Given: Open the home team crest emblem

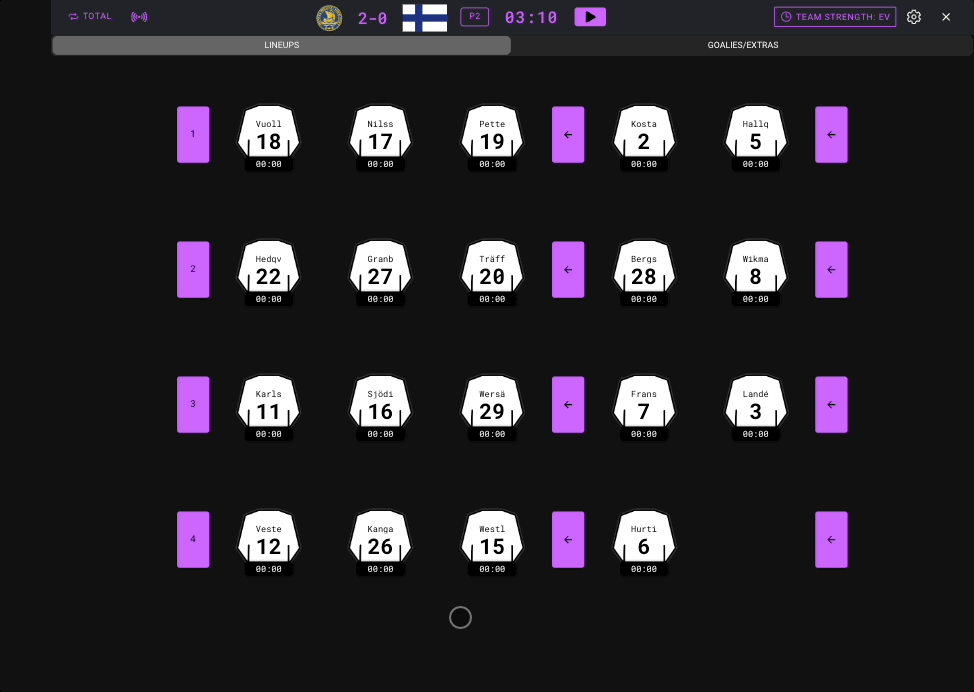Looking at the screenshot, I should [x=330, y=17].
